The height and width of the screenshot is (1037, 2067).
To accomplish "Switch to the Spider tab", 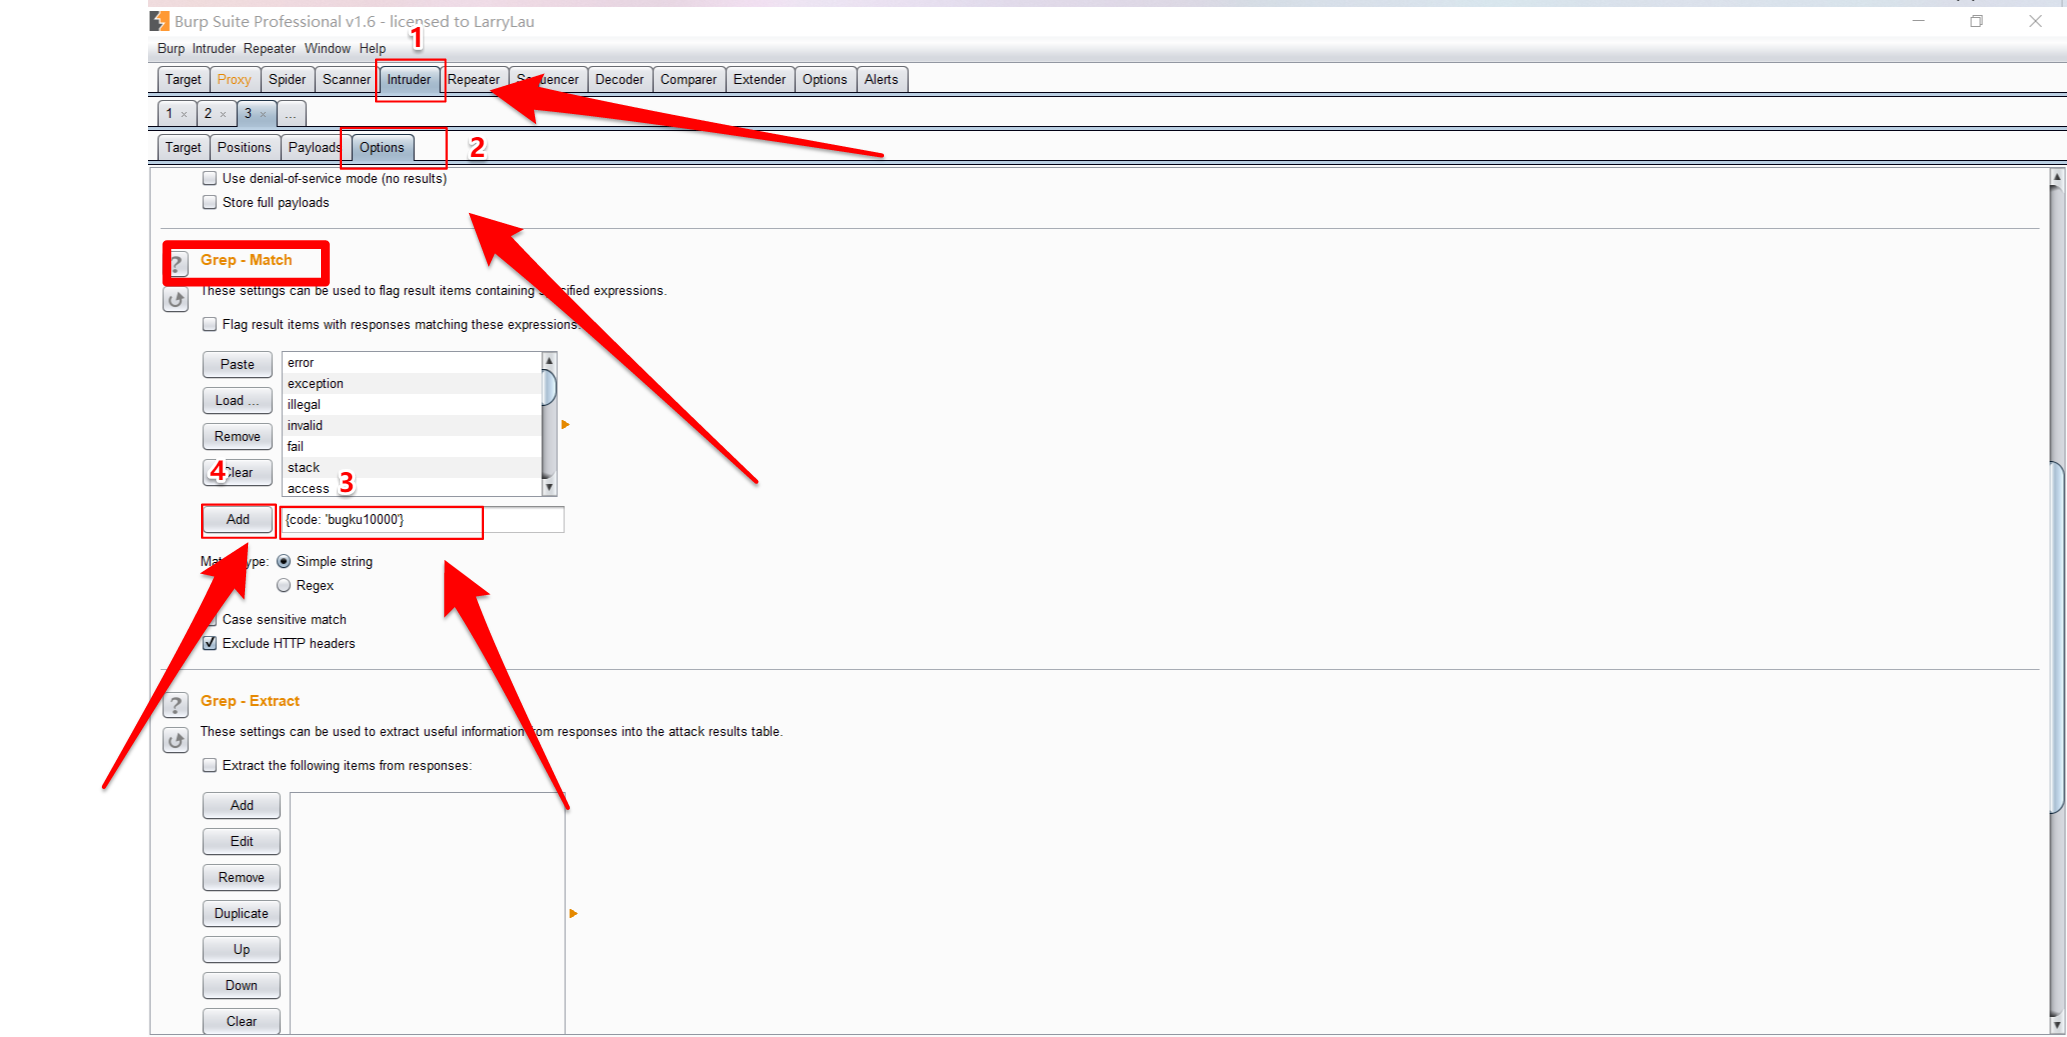I will point(287,80).
